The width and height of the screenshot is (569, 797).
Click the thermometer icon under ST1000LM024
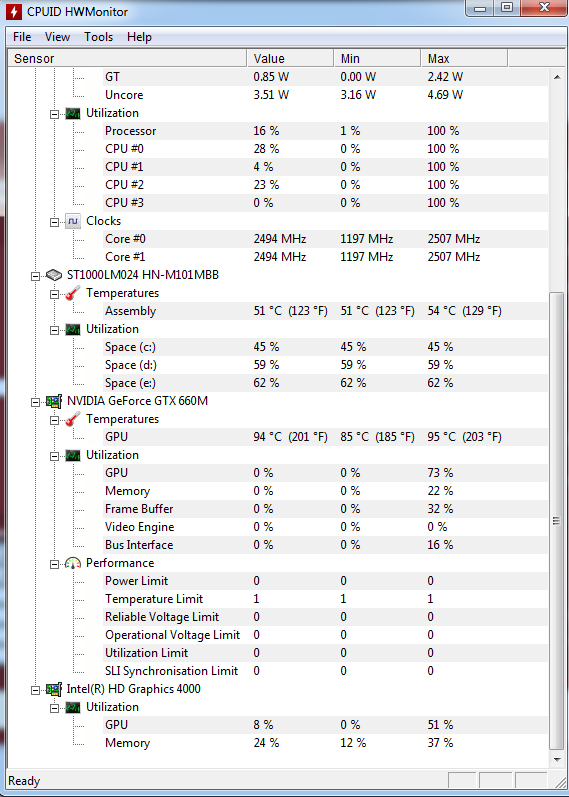73,293
